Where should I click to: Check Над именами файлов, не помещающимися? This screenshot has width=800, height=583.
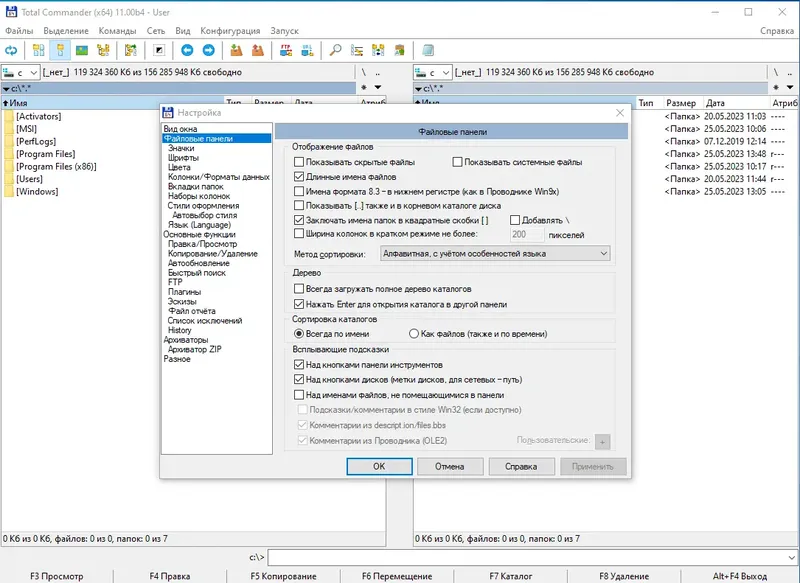click(299, 395)
